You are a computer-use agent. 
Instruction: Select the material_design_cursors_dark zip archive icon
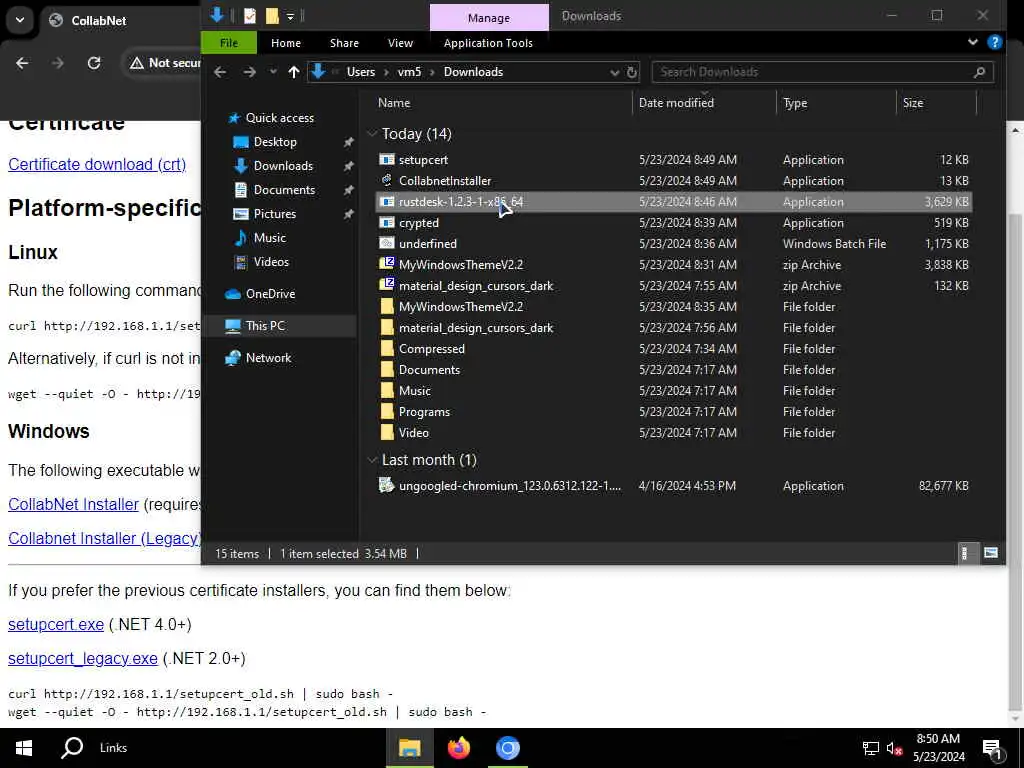[x=387, y=285]
